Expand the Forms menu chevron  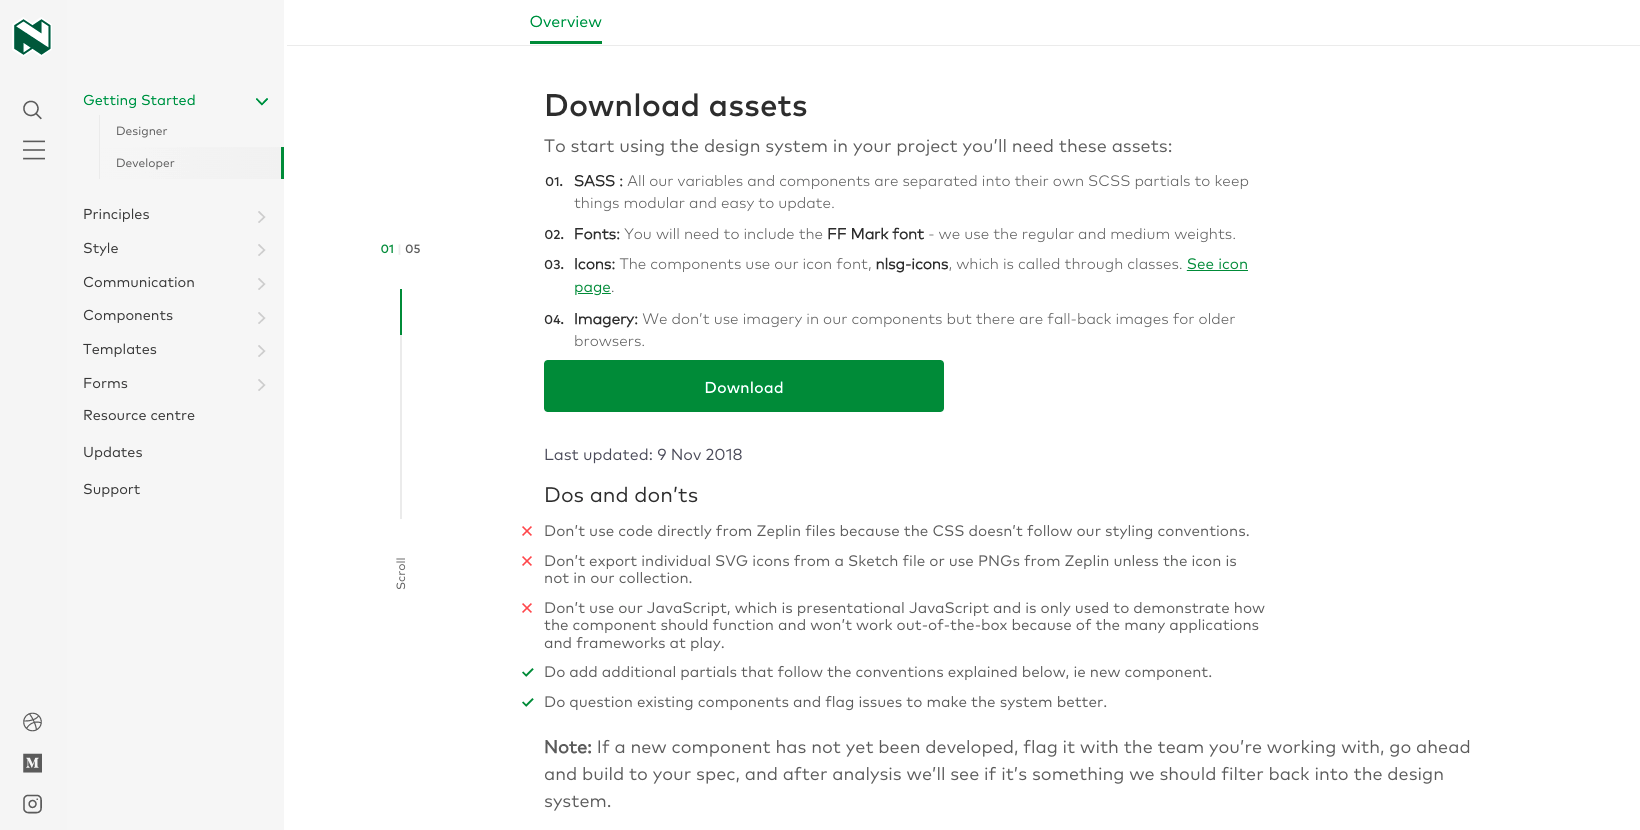coord(261,384)
